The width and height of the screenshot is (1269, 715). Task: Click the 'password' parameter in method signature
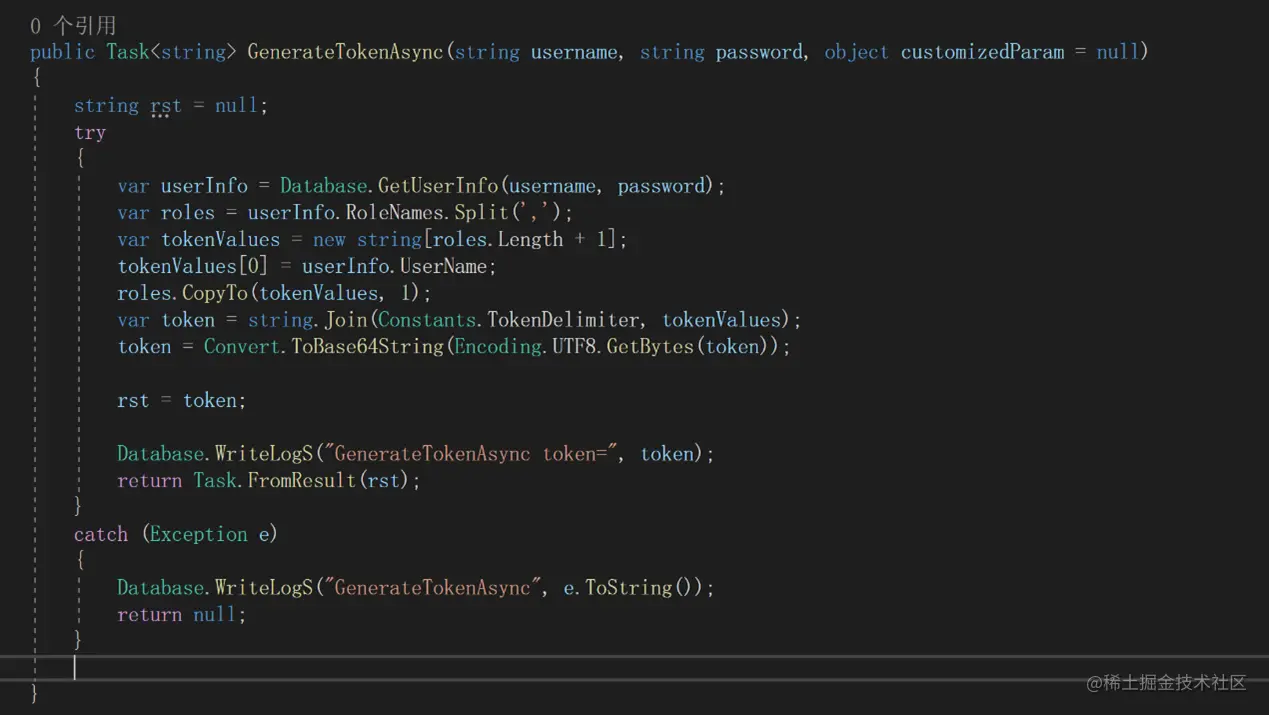coord(759,52)
